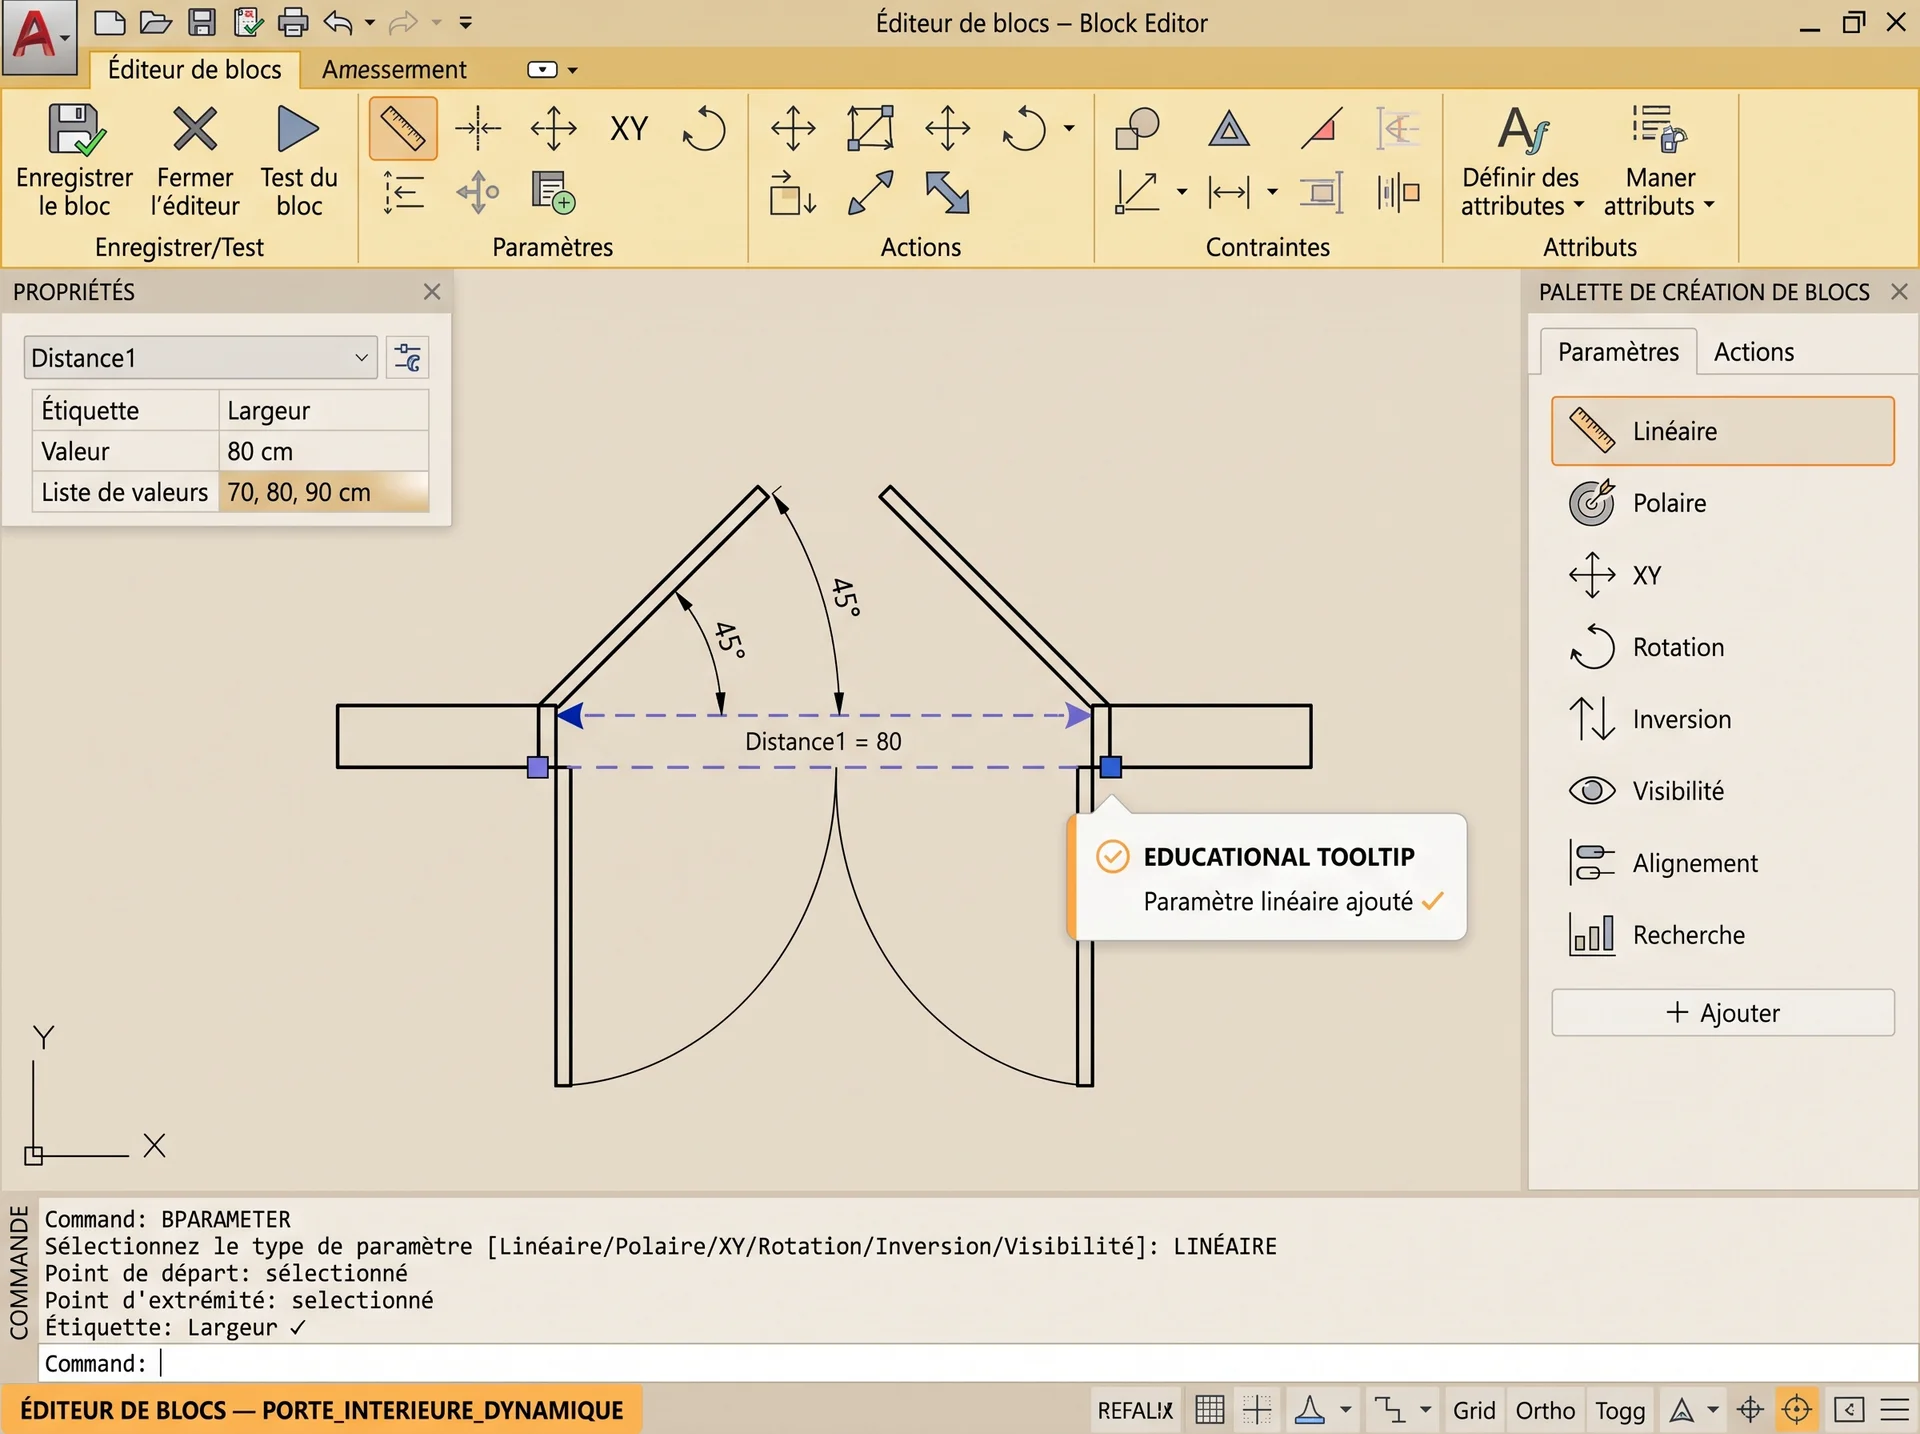The image size is (1920, 1434).
Task: Toggle Grid in status bar
Action: coord(1474,1410)
